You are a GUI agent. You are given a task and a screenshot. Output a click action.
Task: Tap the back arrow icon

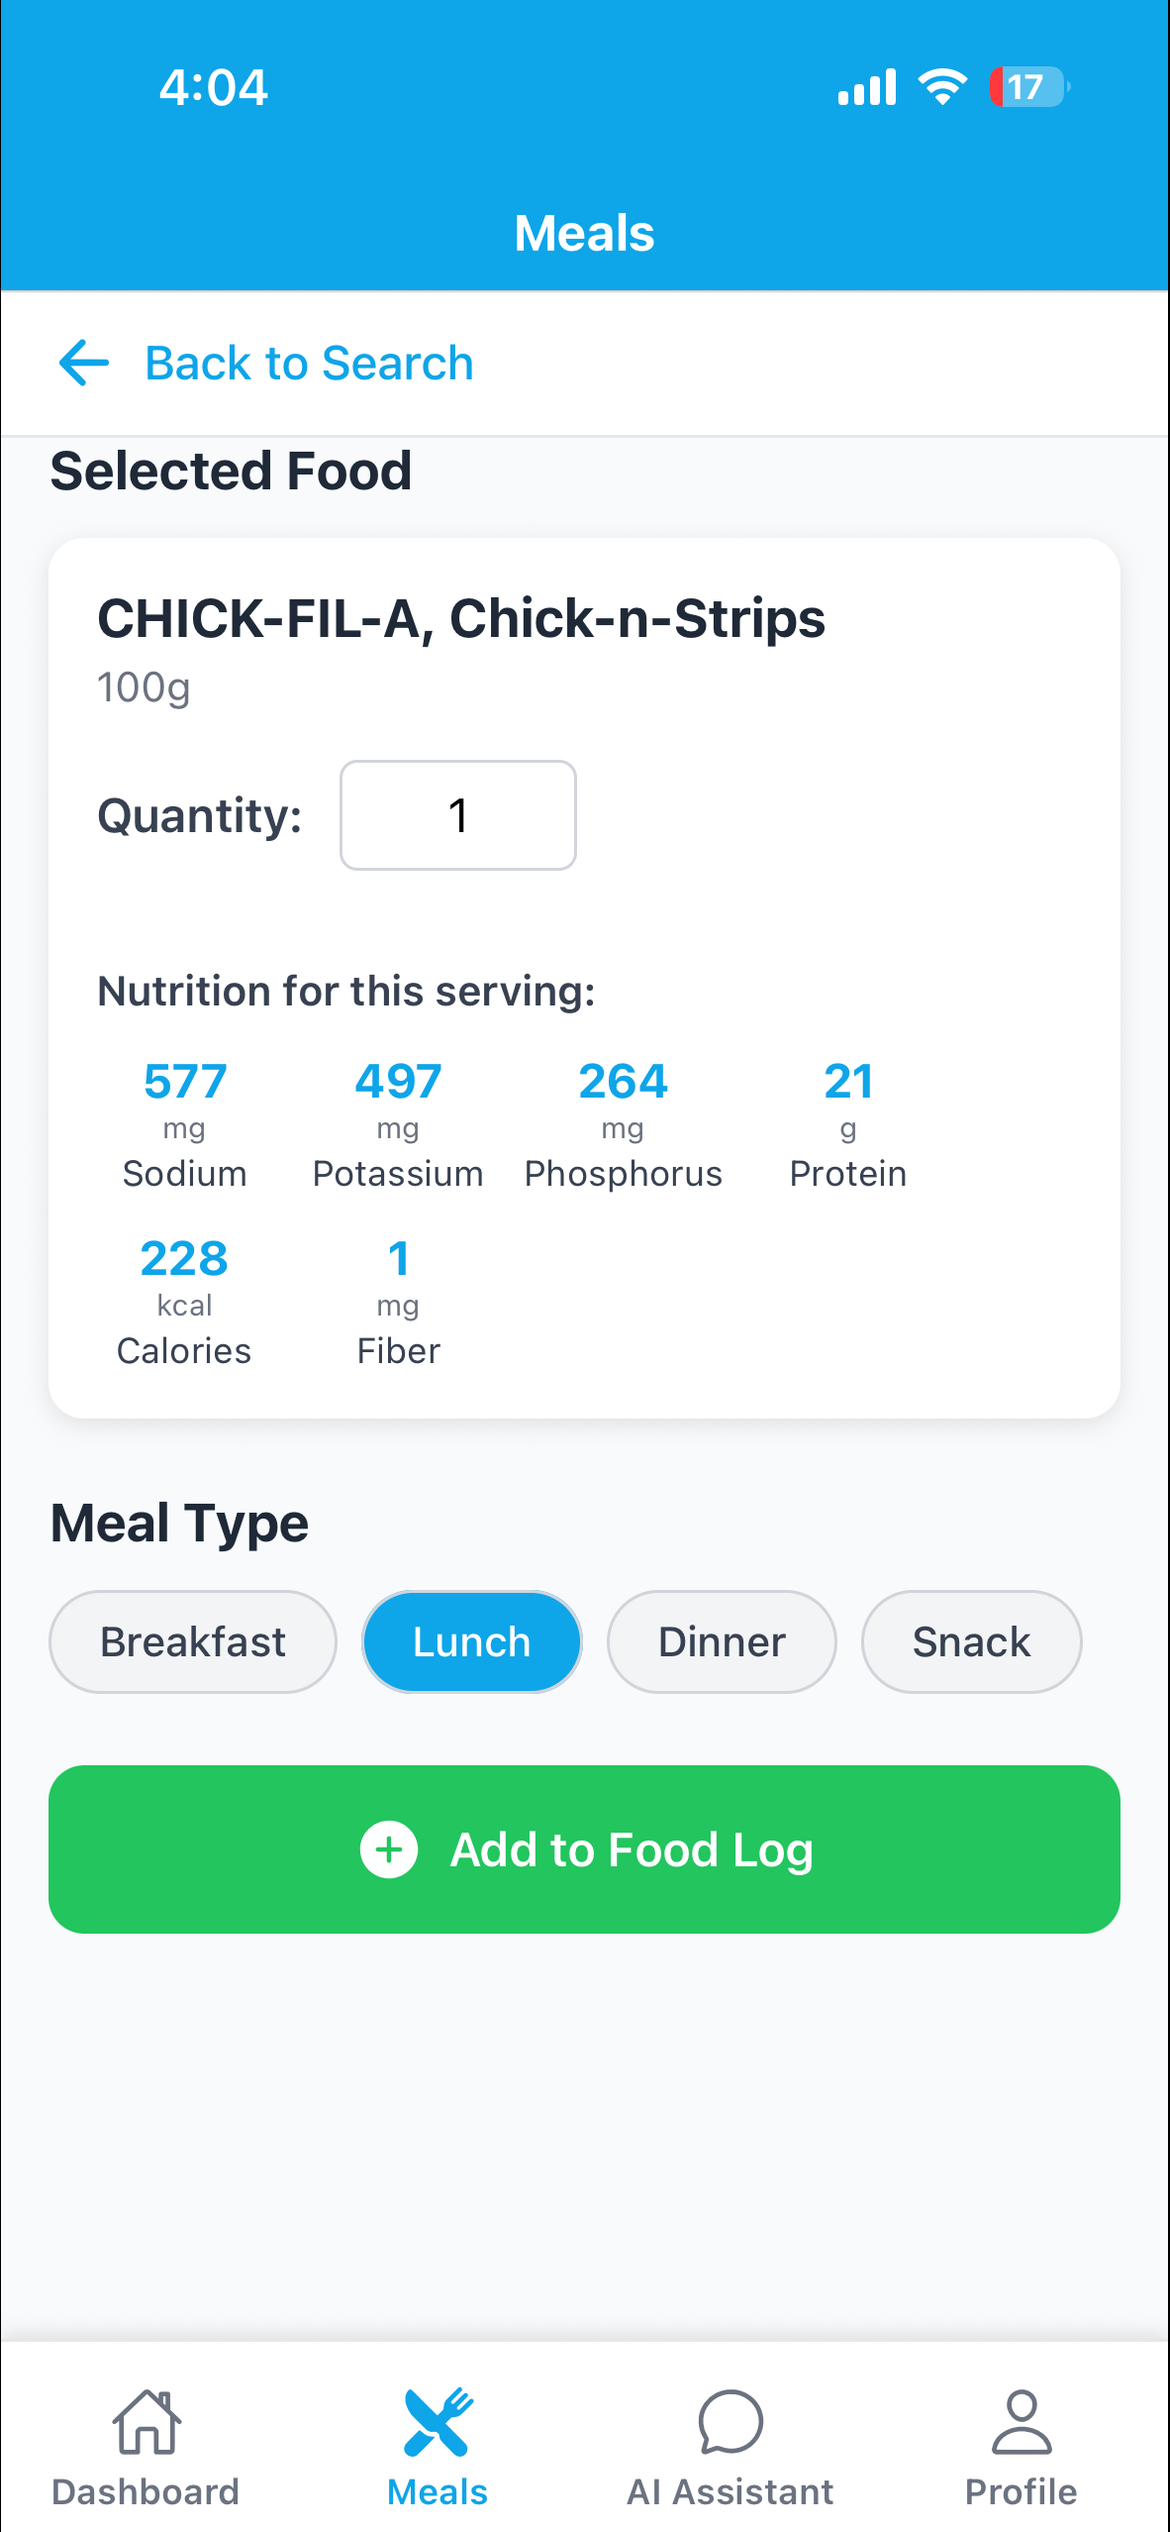(84, 362)
